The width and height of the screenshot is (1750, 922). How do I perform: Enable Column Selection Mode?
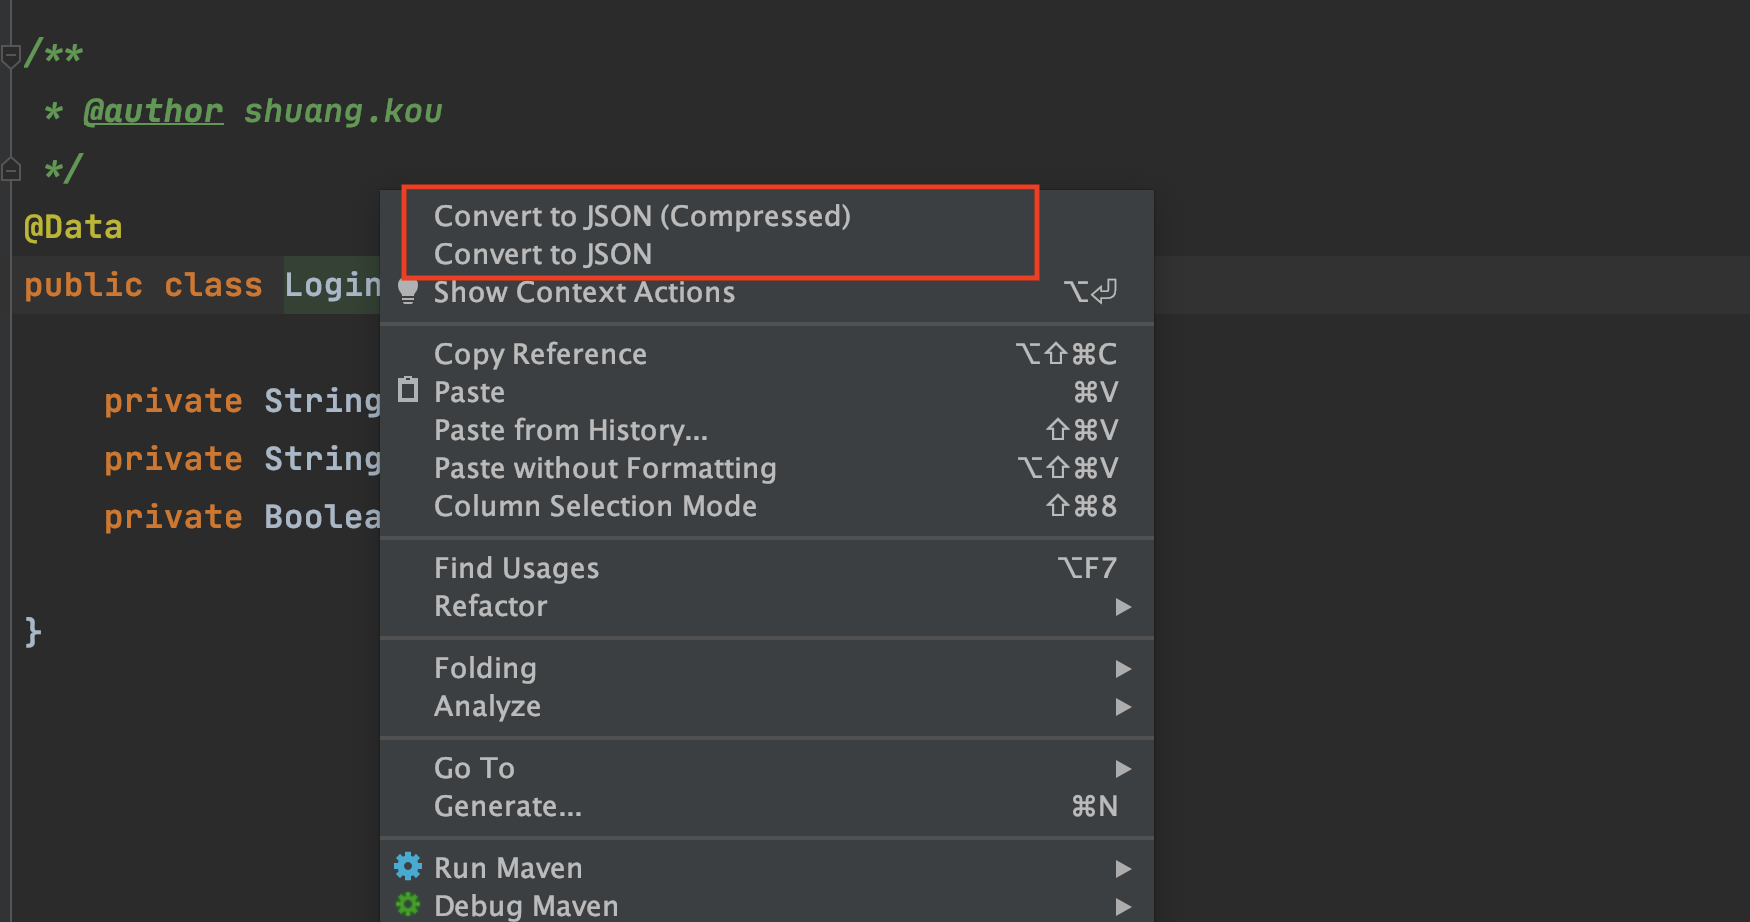(x=595, y=506)
